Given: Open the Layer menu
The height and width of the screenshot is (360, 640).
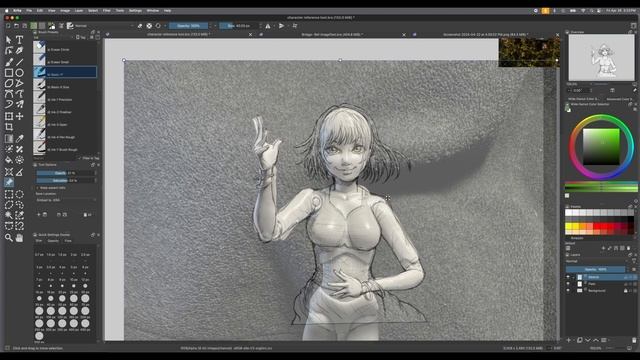Looking at the screenshot, I should tap(79, 11).
